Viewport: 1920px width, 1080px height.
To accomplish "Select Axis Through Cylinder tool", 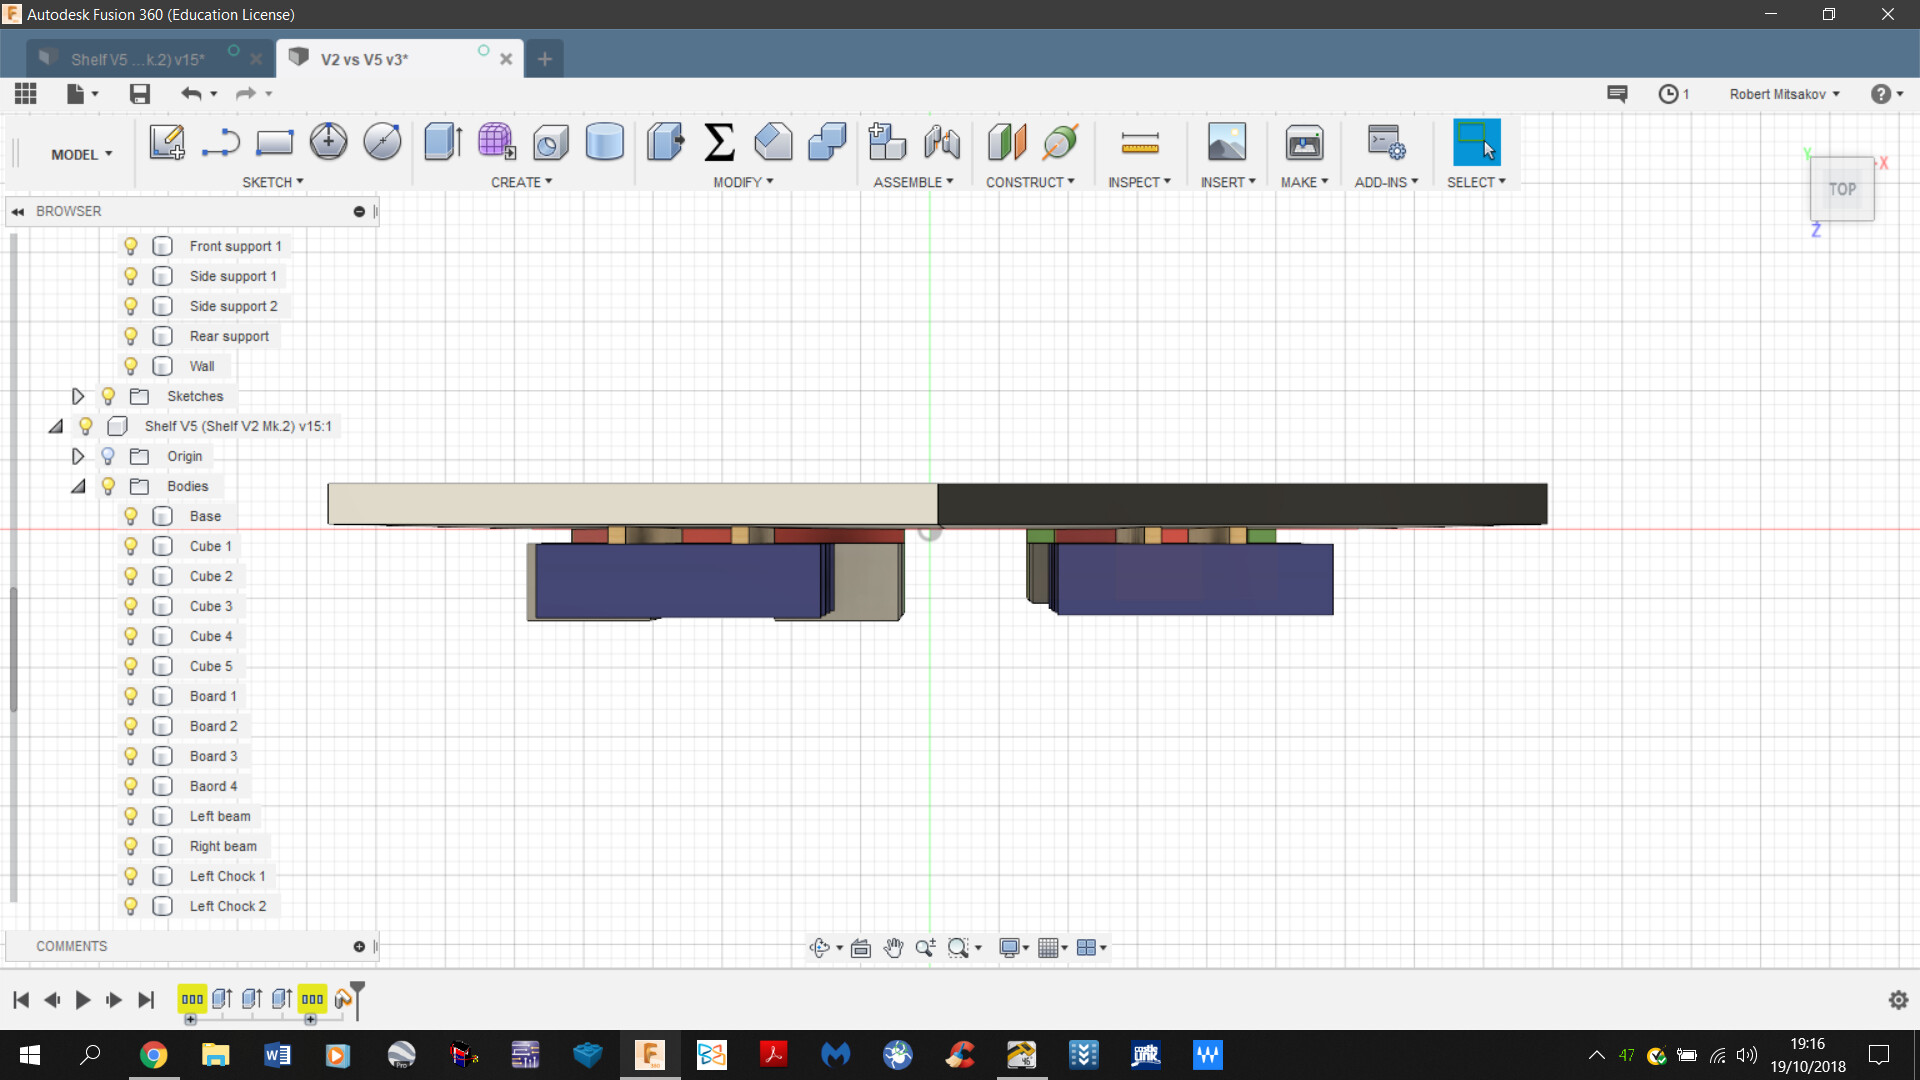I will [x=1061, y=142].
